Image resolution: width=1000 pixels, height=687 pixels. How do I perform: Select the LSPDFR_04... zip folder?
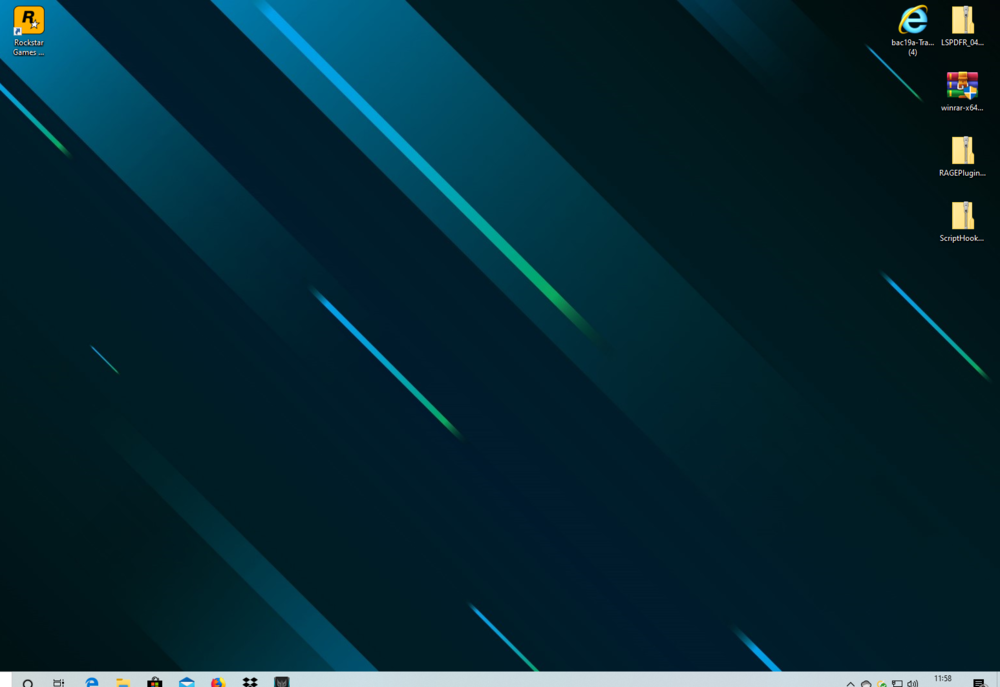point(962,26)
